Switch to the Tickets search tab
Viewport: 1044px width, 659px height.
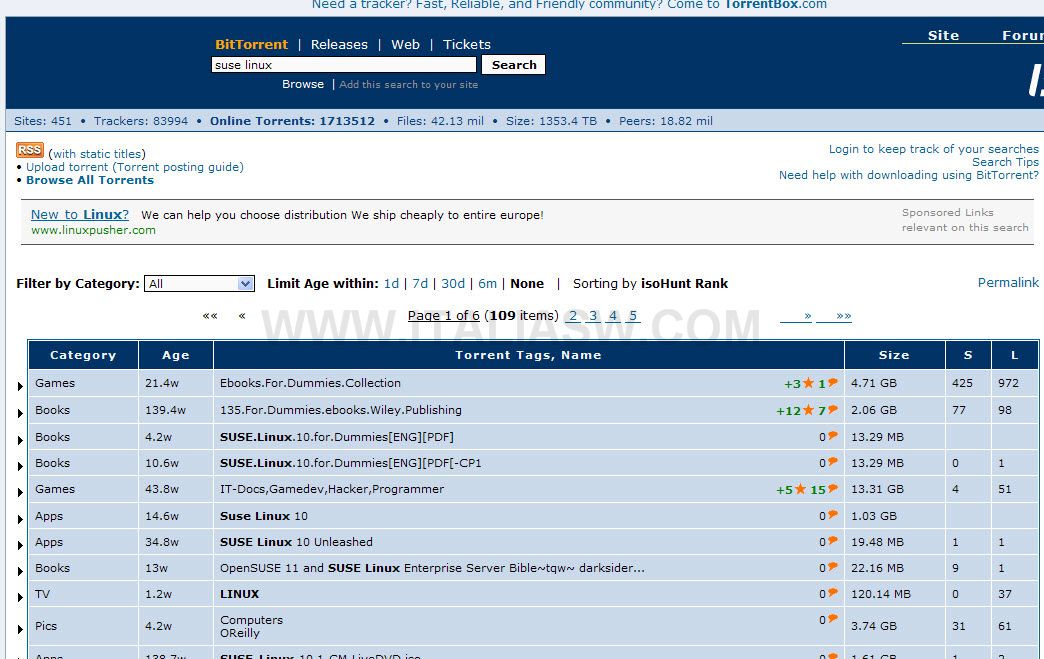[x=466, y=45]
